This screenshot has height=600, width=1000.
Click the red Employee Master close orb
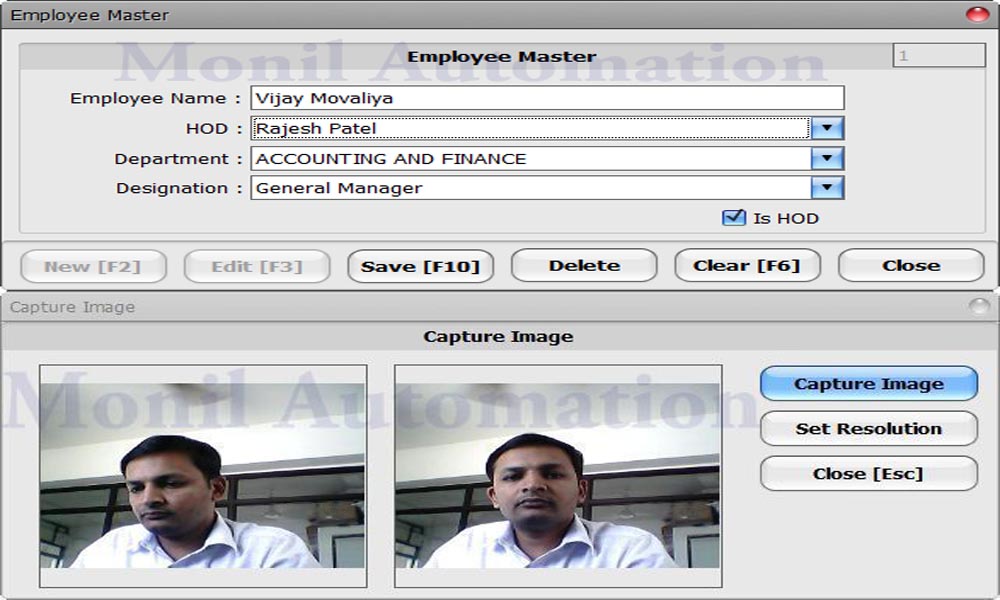pyautogui.click(x=978, y=14)
